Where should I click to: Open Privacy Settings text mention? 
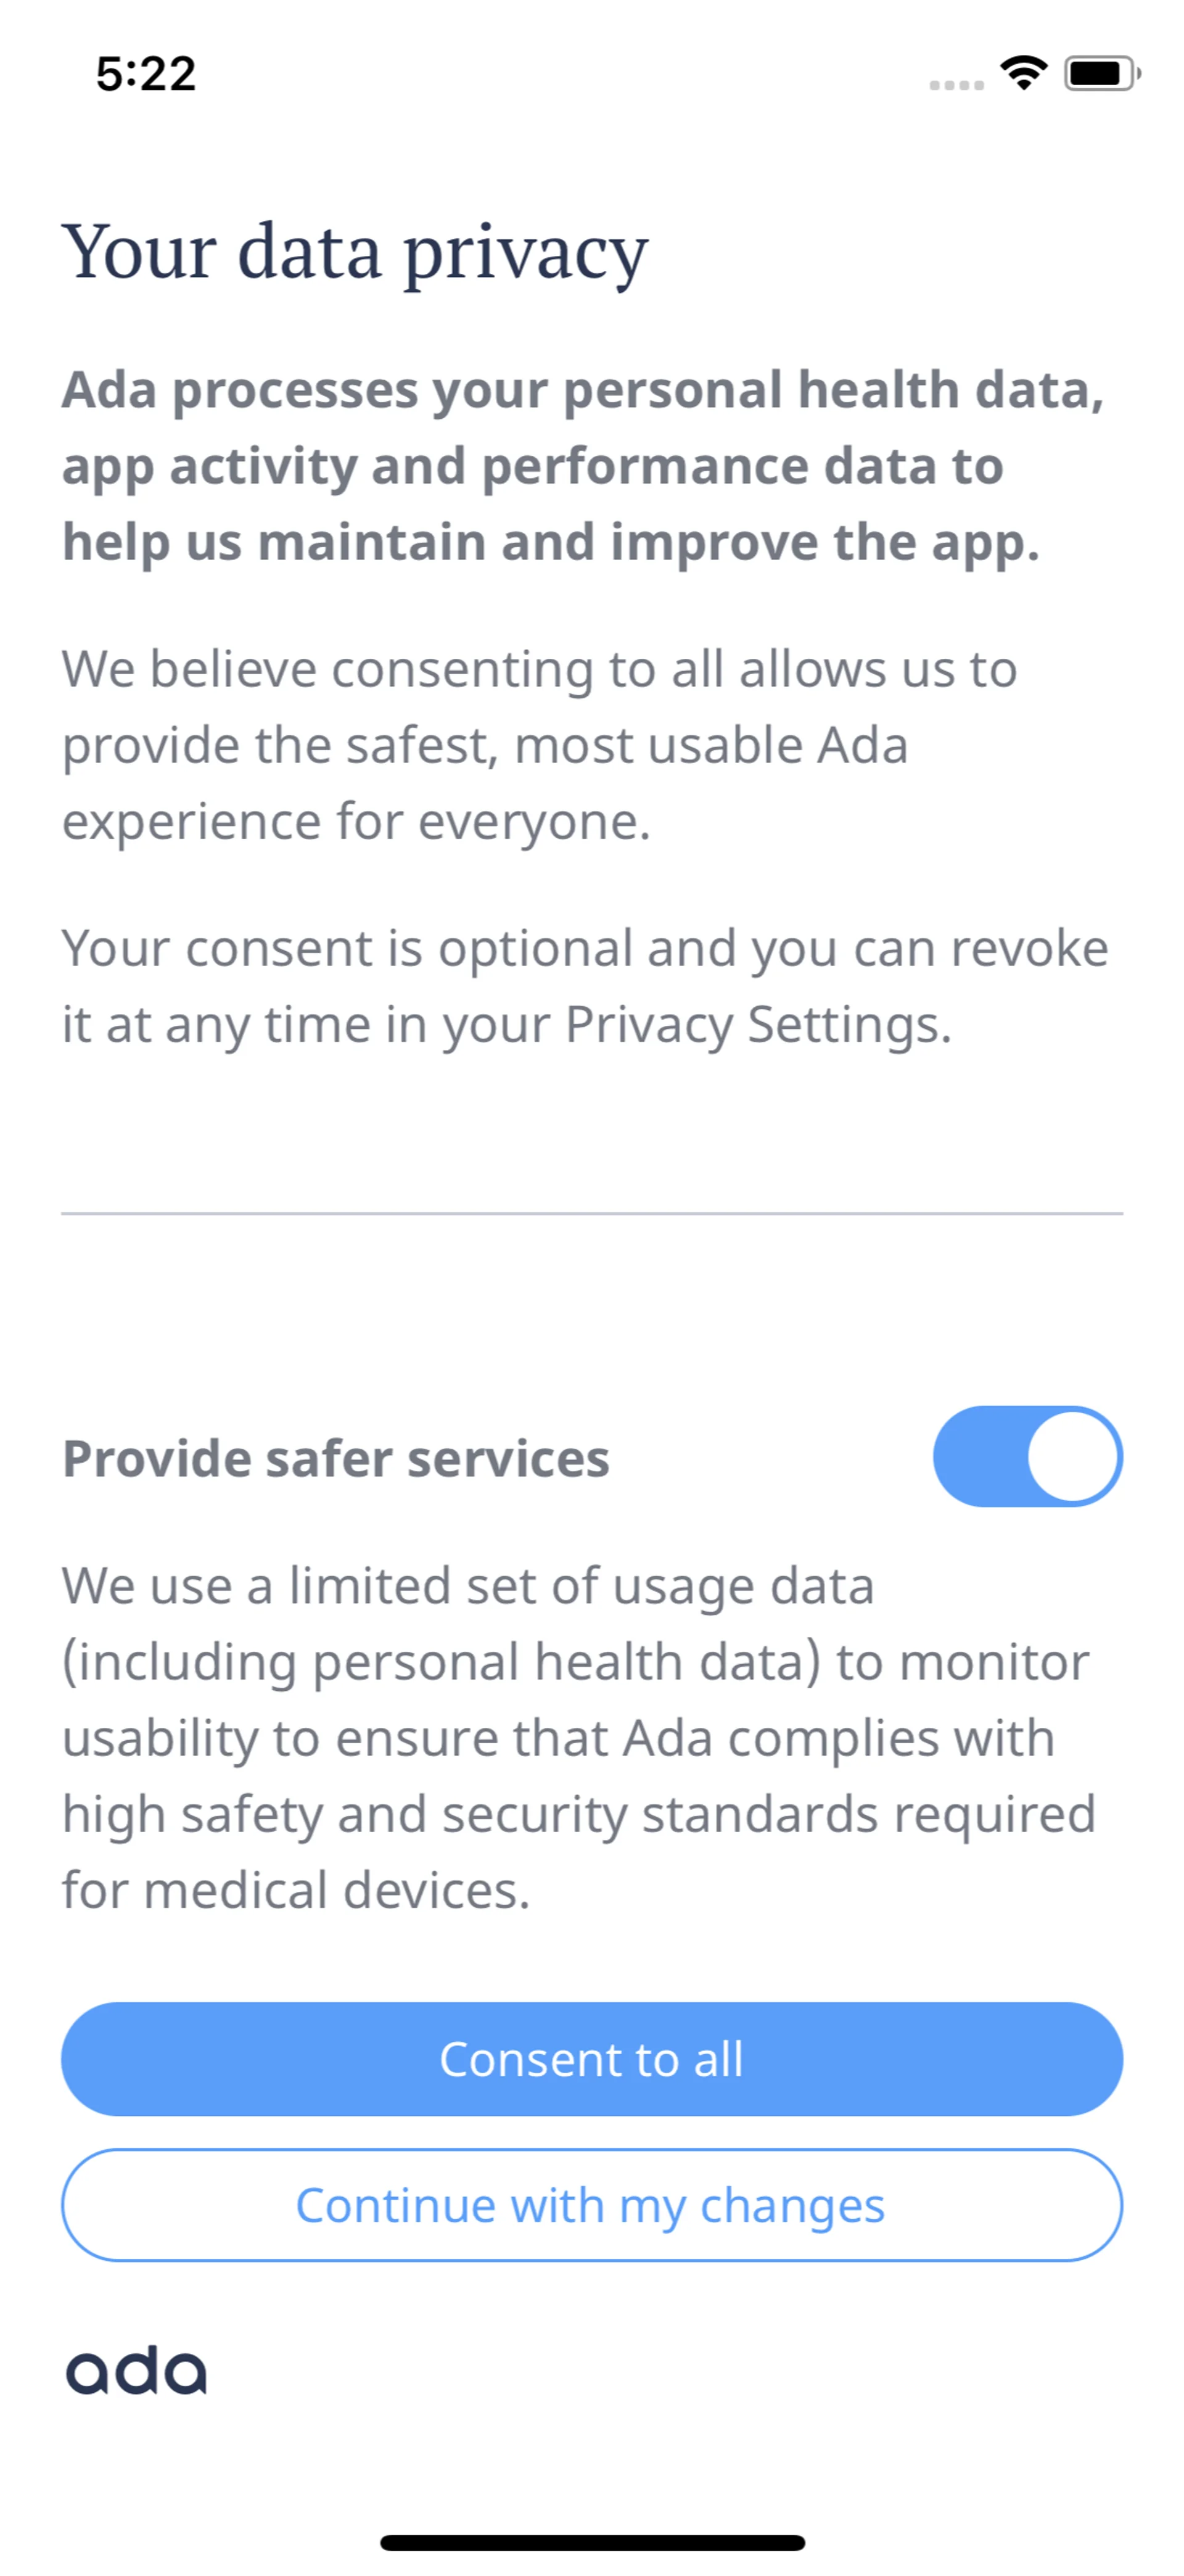pos(757,1025)
